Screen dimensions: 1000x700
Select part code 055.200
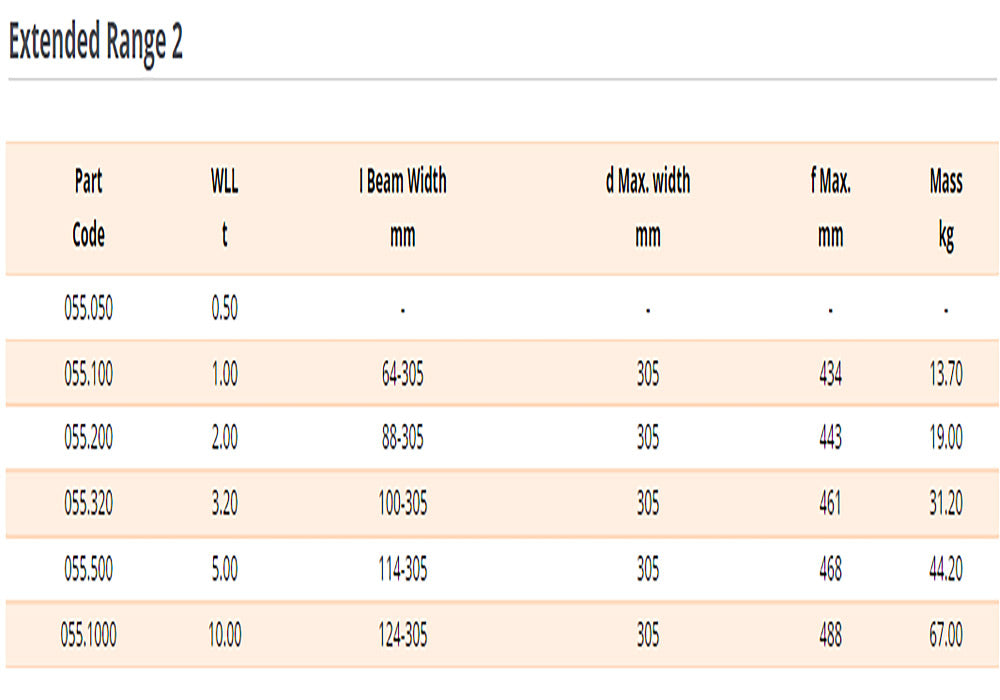[88, 438]
